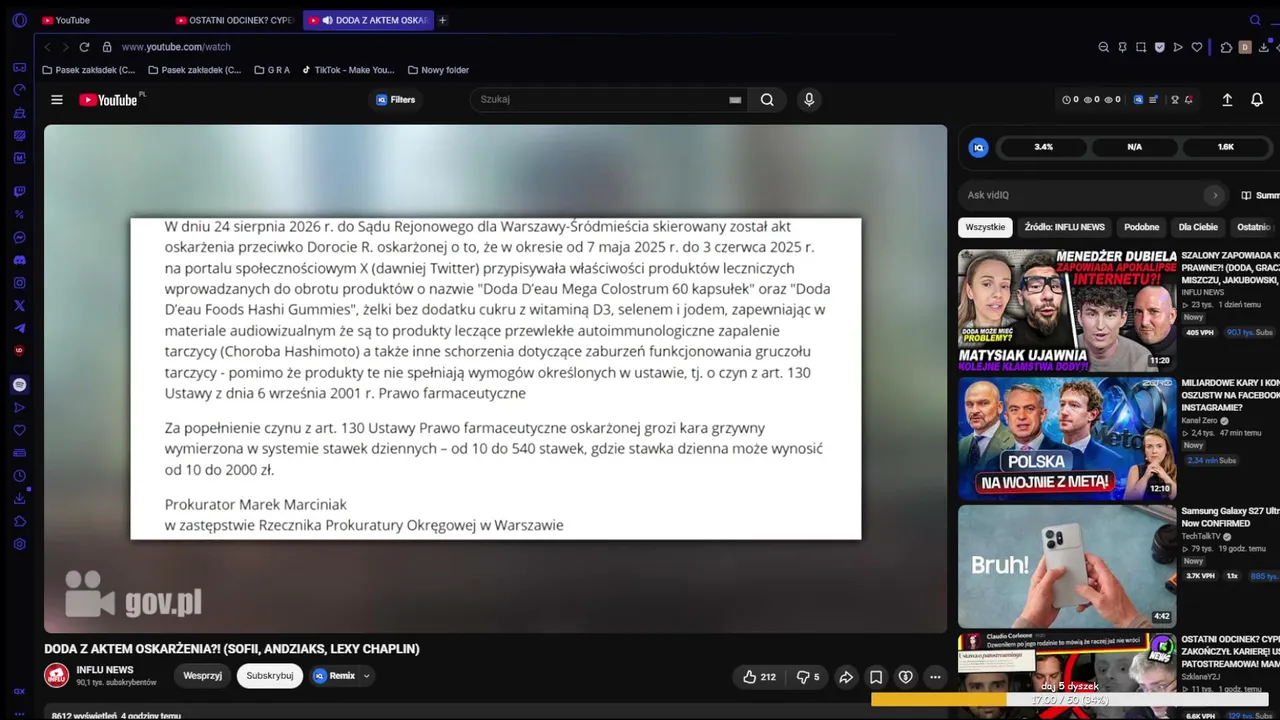1280x720 pixels.
Task: Open Twitch from the Opera sidebar
Action: coord(19,191)
